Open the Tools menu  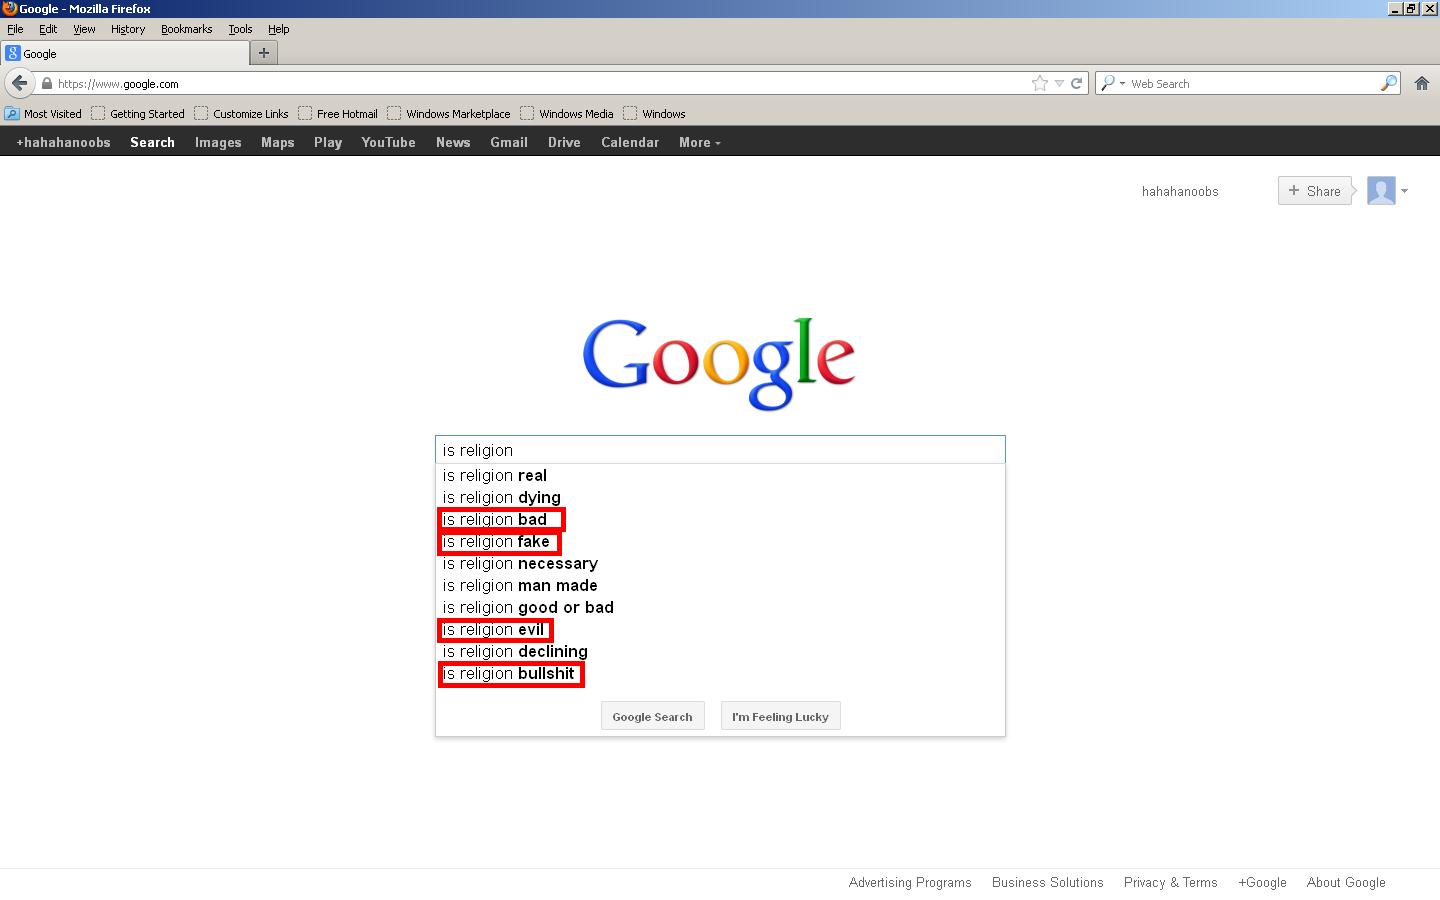point(240,29)
